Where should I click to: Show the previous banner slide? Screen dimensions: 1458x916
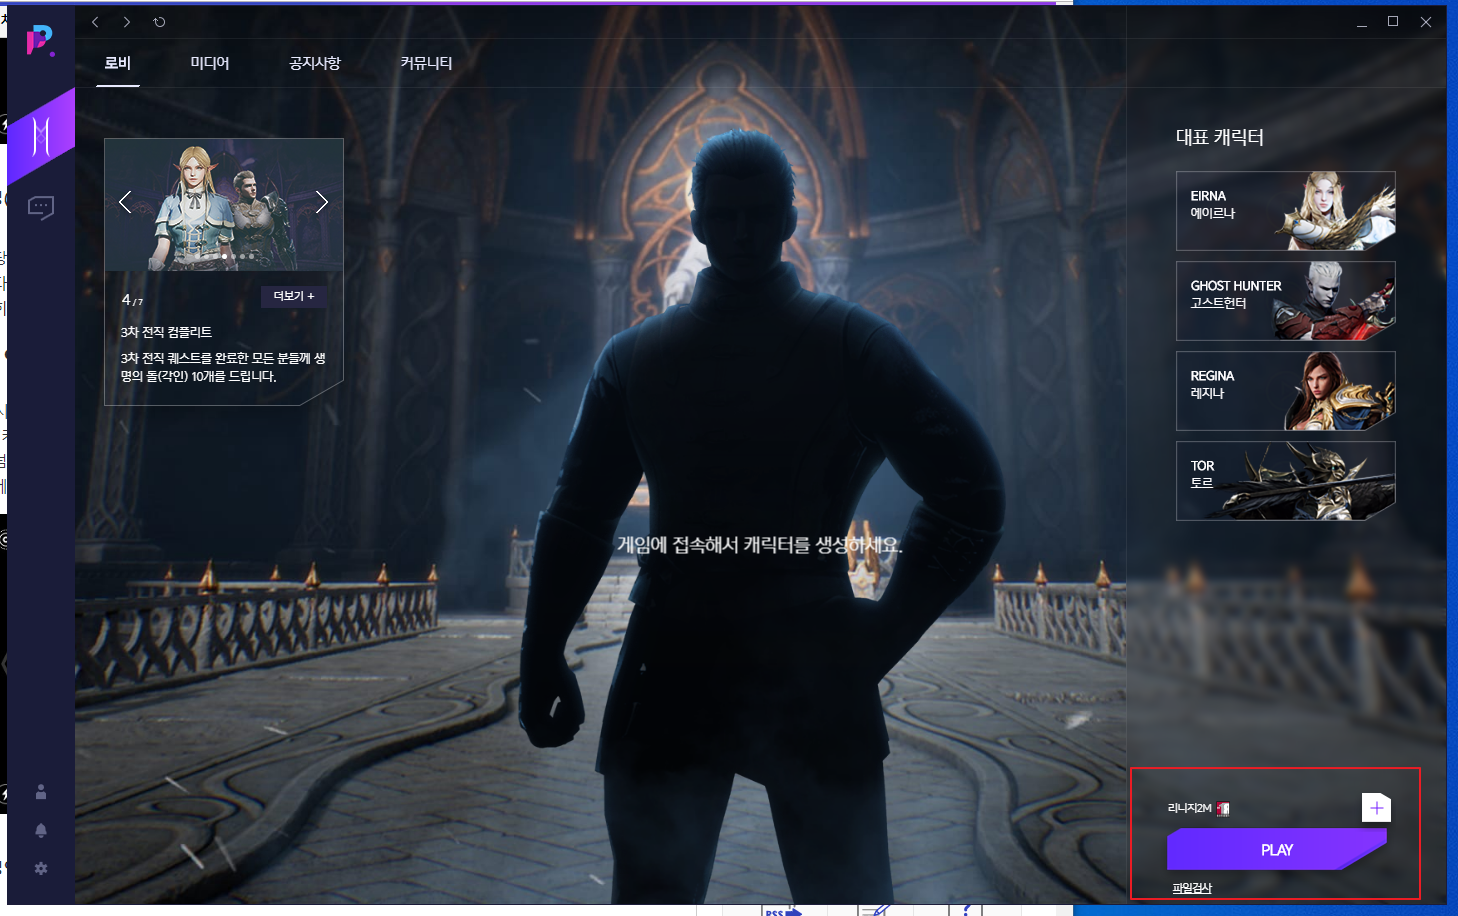(x=125, y=202)
